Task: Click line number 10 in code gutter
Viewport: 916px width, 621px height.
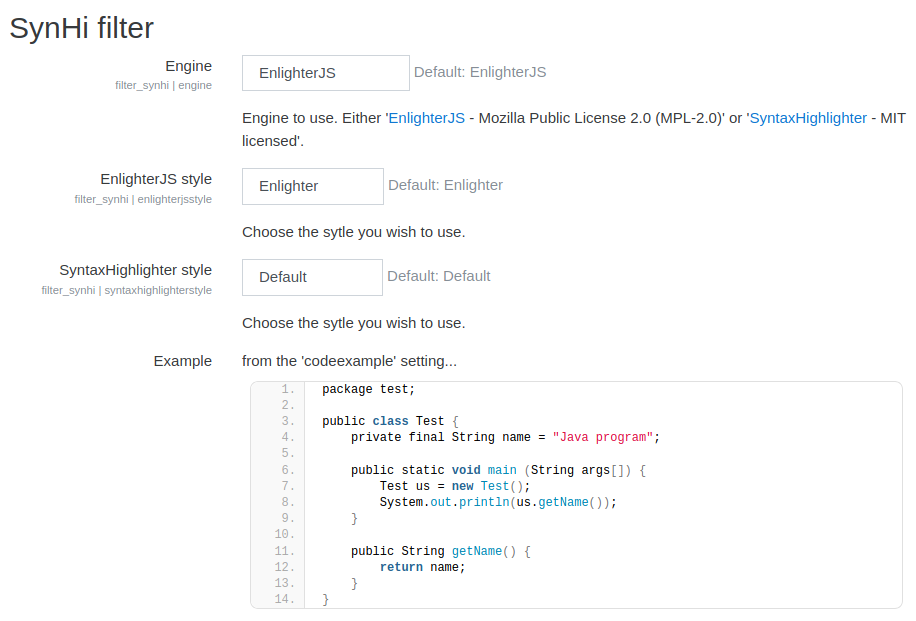Action: [x=285, y=535]
